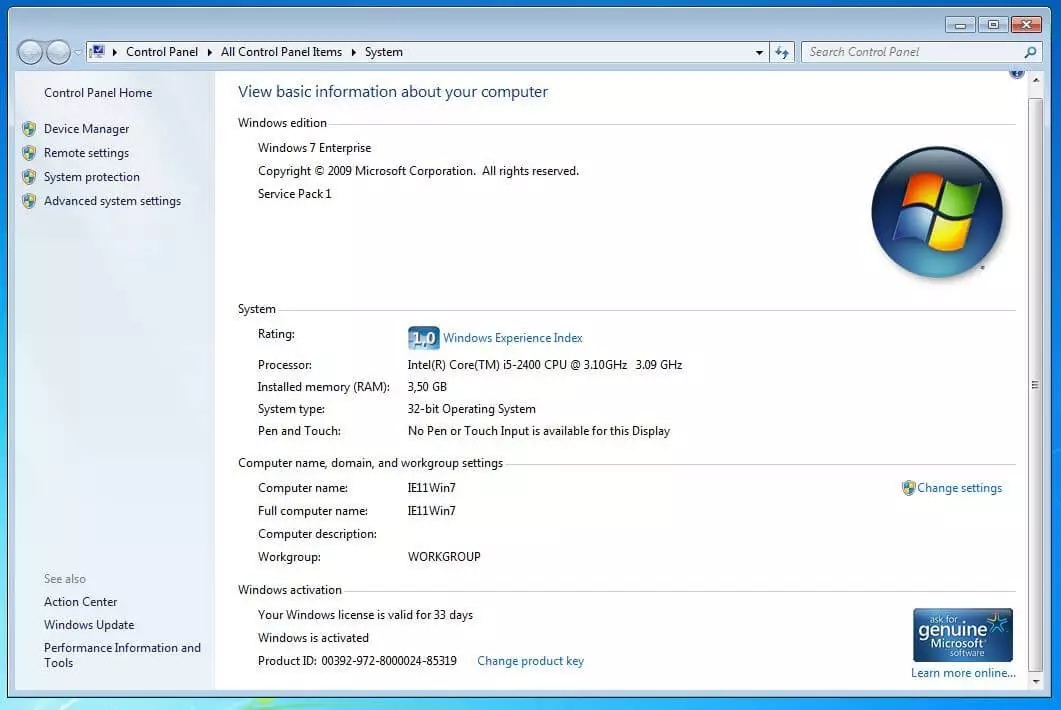Open Action Center under See also
This screenshot has height=710, width=1061.
coord(81,602)
